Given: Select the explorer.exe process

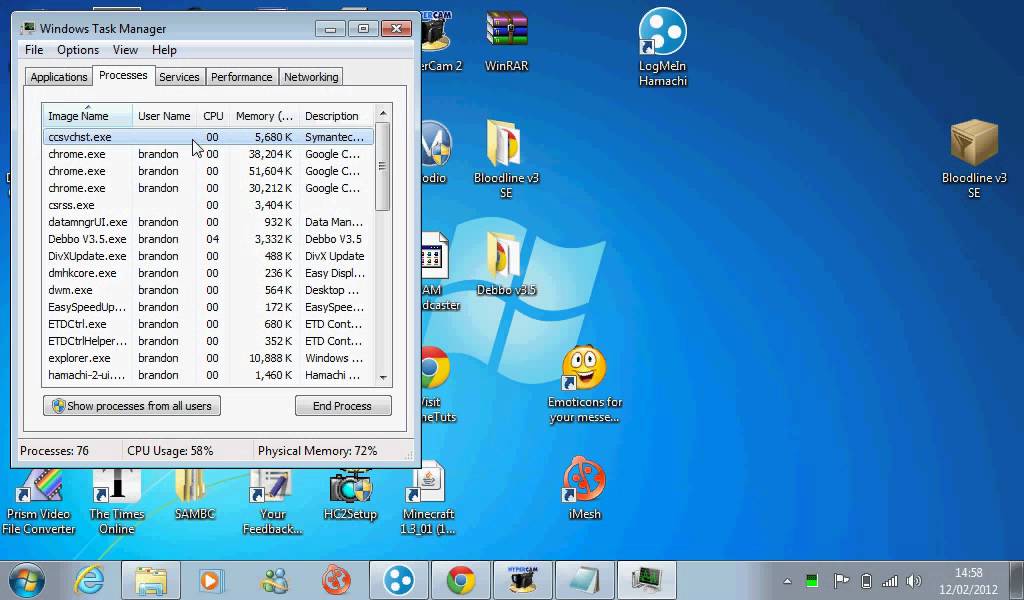Looking at the screenshot, I should pos(208,358).
